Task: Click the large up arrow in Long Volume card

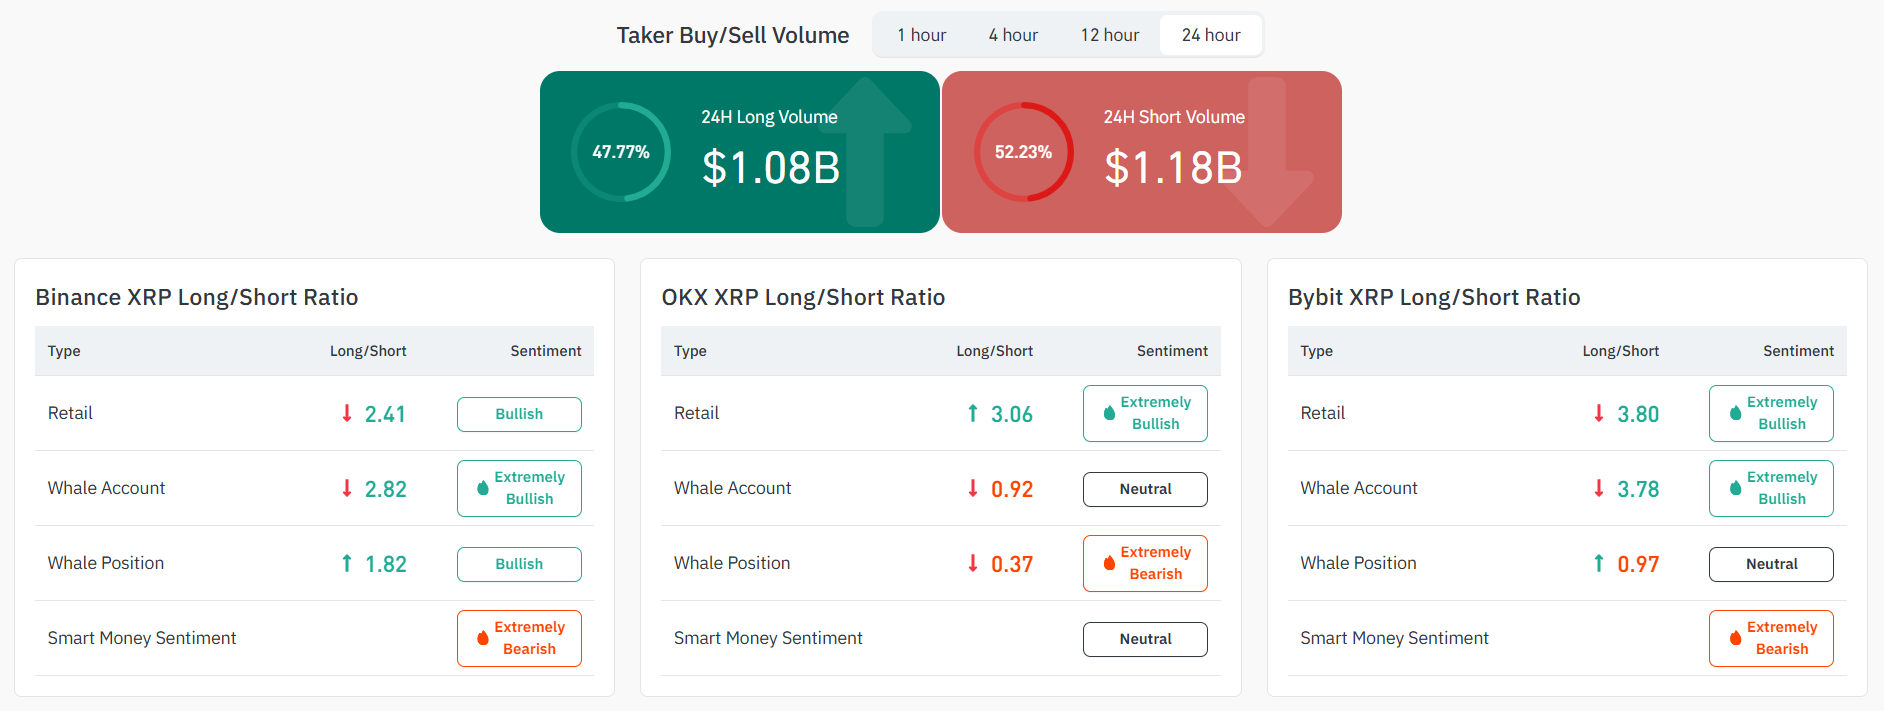Action: point(866,152)
